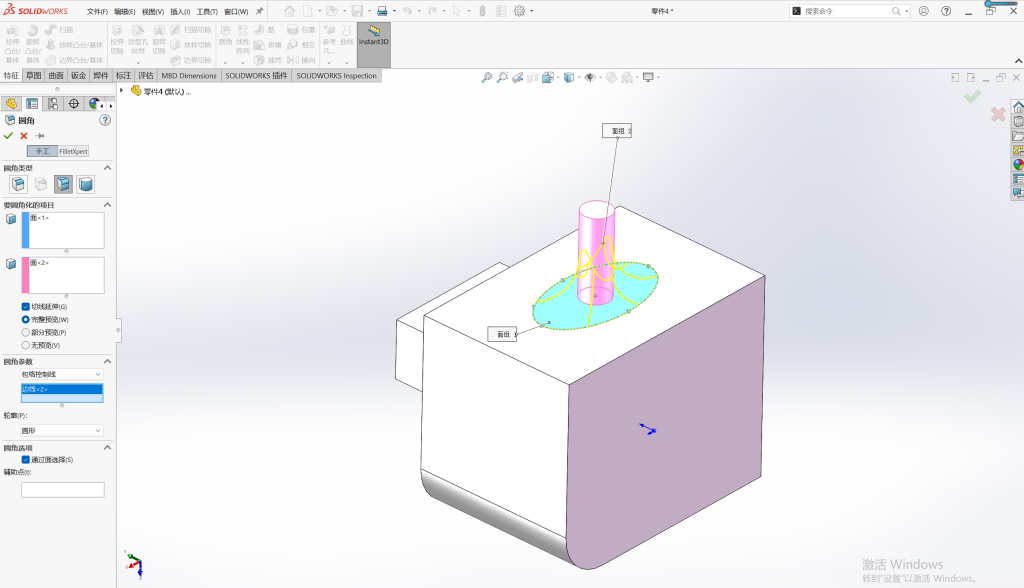Open the 圆形 profile dropdown
Viewport: 1024px width, 588px height.
click(x=62, y=431)
